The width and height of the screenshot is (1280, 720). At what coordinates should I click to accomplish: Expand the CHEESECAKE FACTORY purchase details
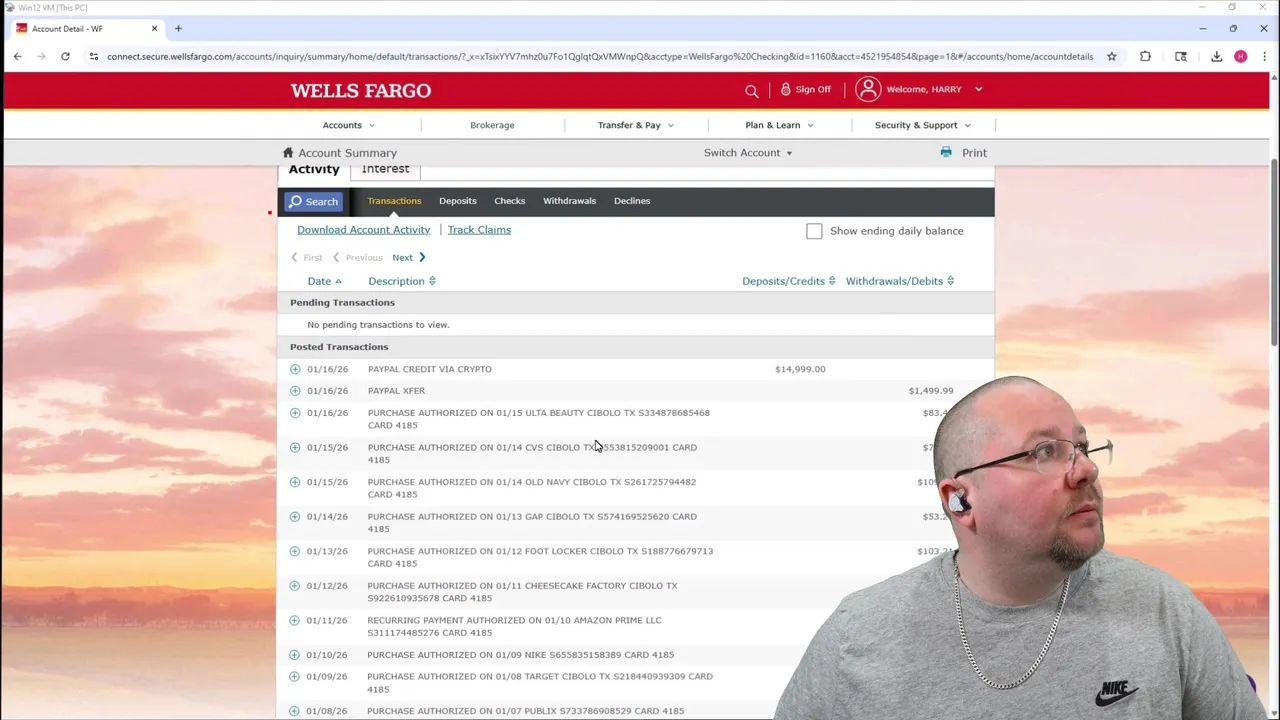click(295, 586)
